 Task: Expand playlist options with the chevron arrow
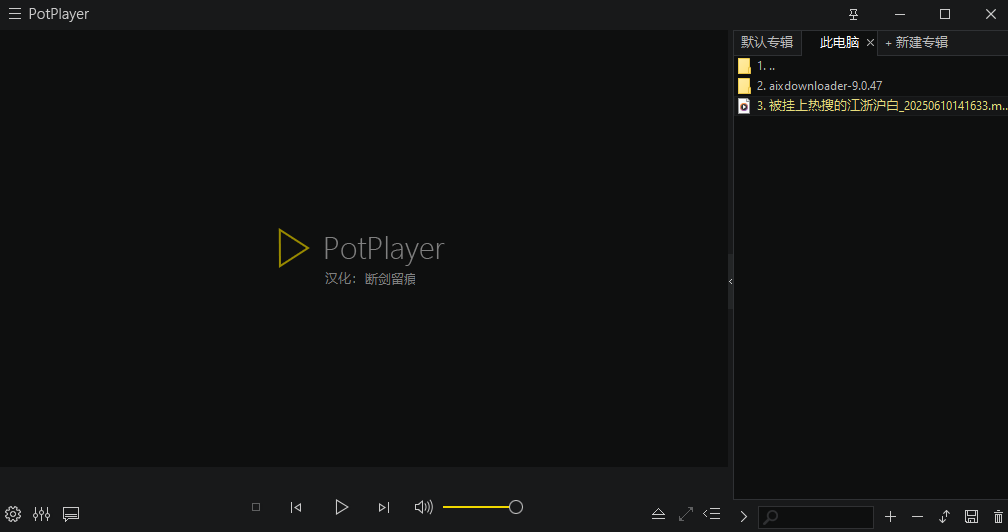coord(744,517)
